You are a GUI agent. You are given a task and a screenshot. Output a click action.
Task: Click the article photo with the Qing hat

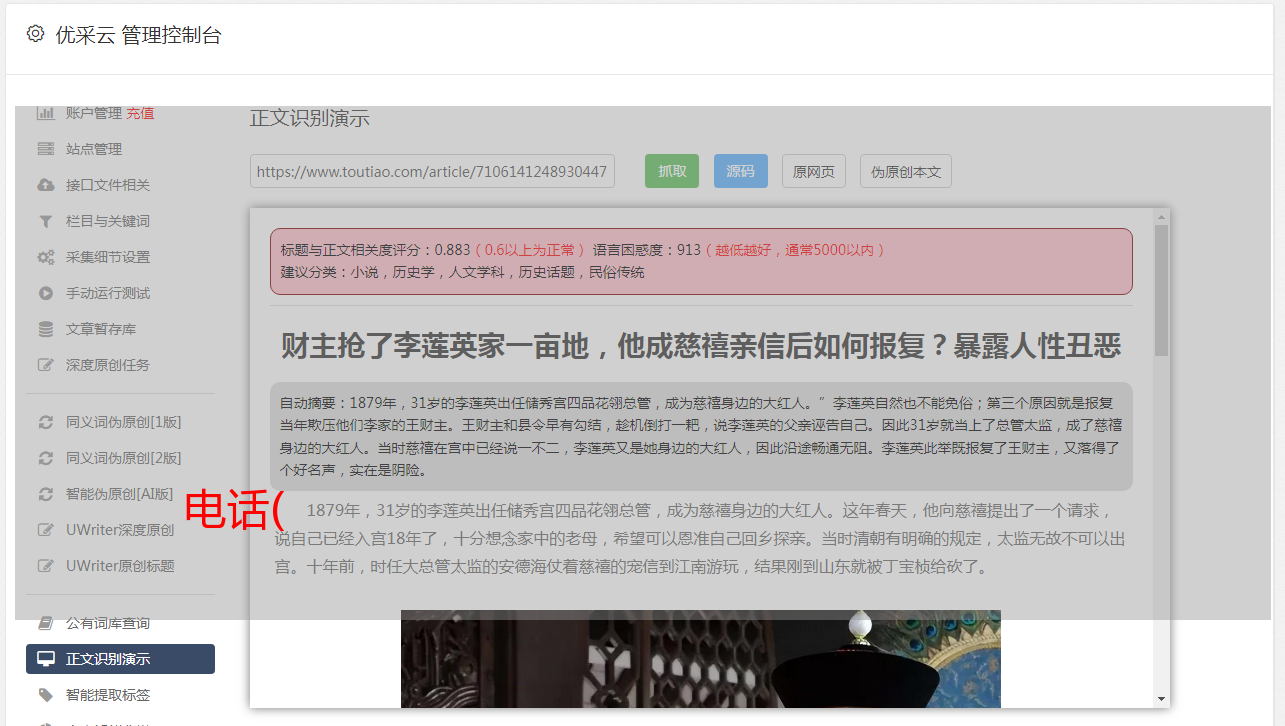point(701,659)
